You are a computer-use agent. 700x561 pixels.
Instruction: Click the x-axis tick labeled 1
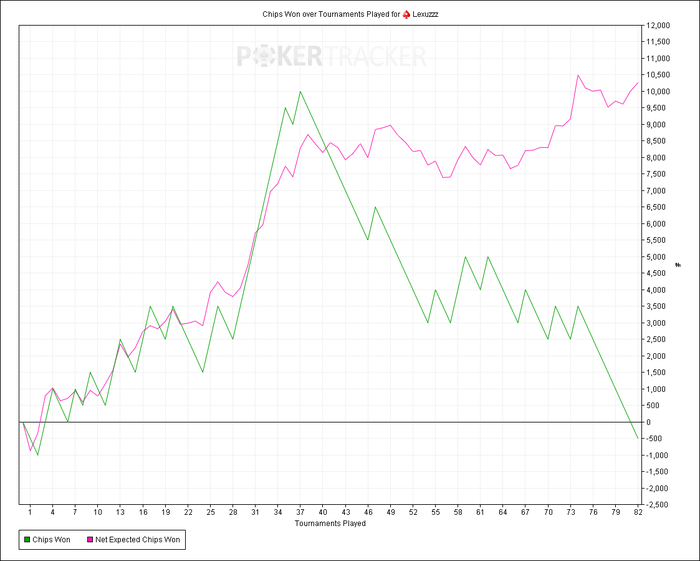30,512
